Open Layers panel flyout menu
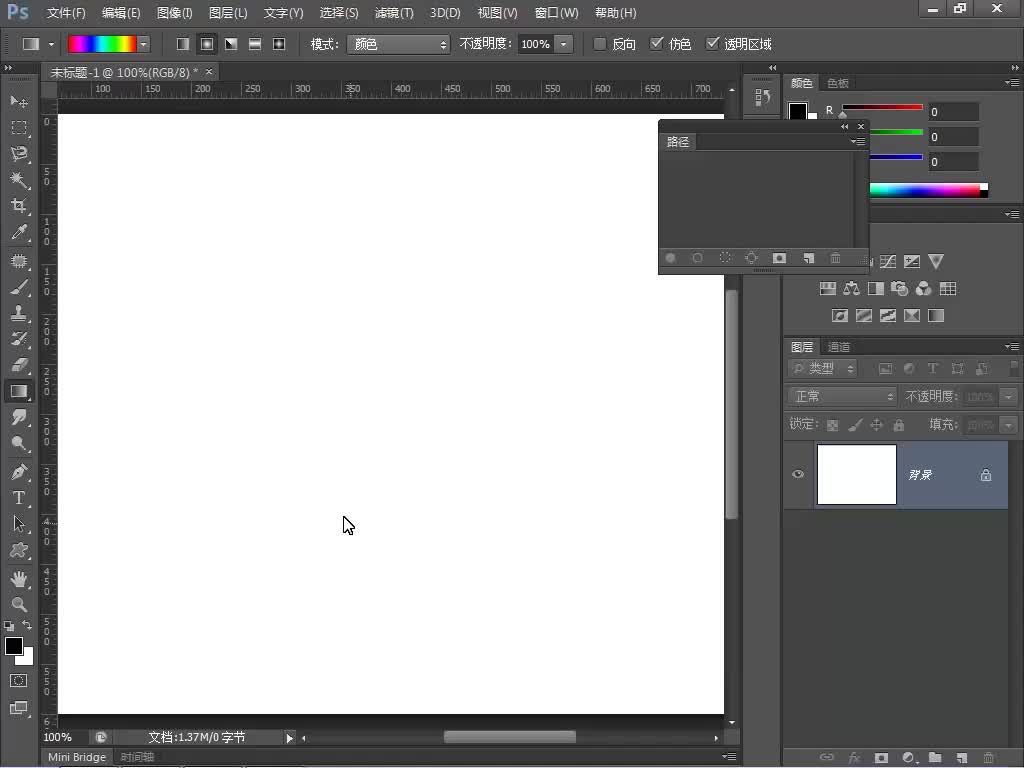1024x768 pixels. pyautogui.click(x=1012, y=346)
